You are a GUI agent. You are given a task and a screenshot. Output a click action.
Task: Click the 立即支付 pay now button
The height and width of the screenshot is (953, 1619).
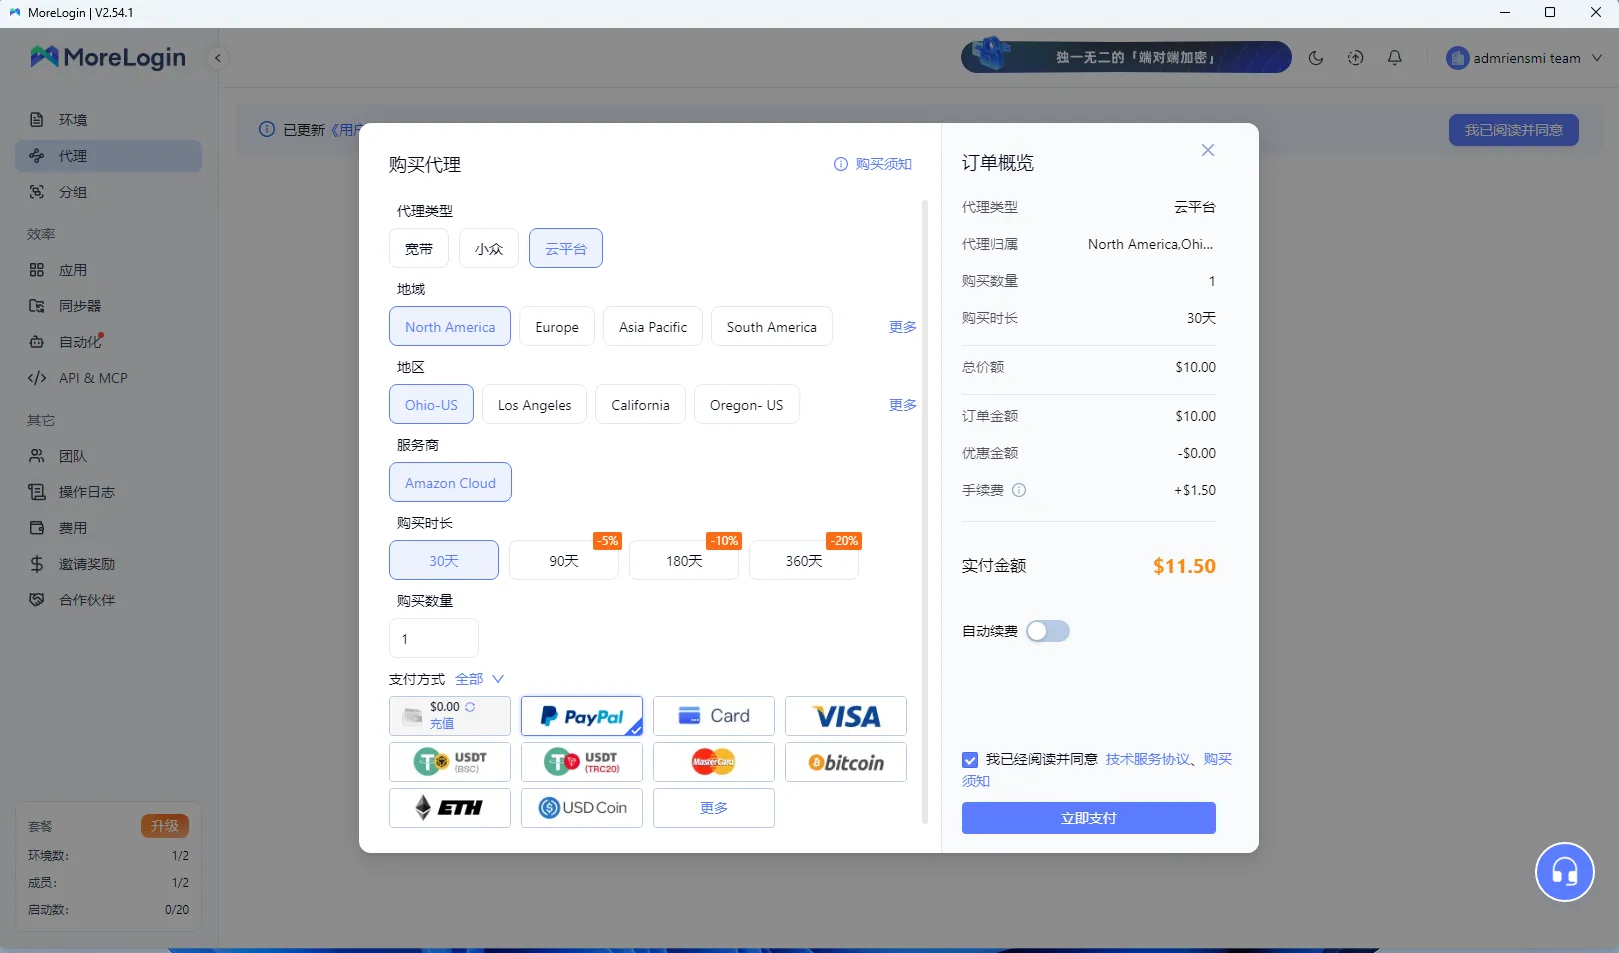tap(1089, 818)
